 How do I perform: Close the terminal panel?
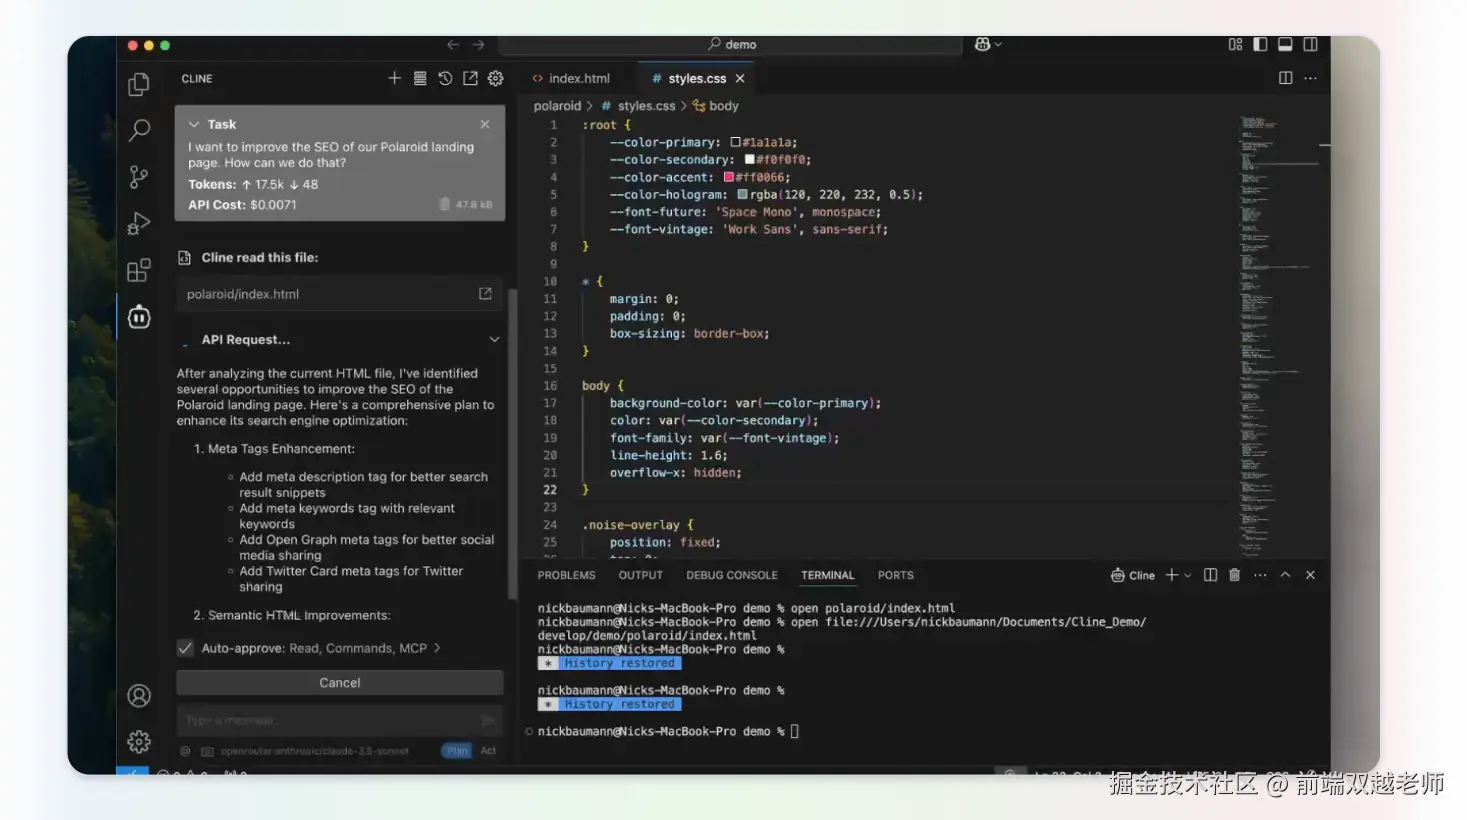[x=1310, y=575]
